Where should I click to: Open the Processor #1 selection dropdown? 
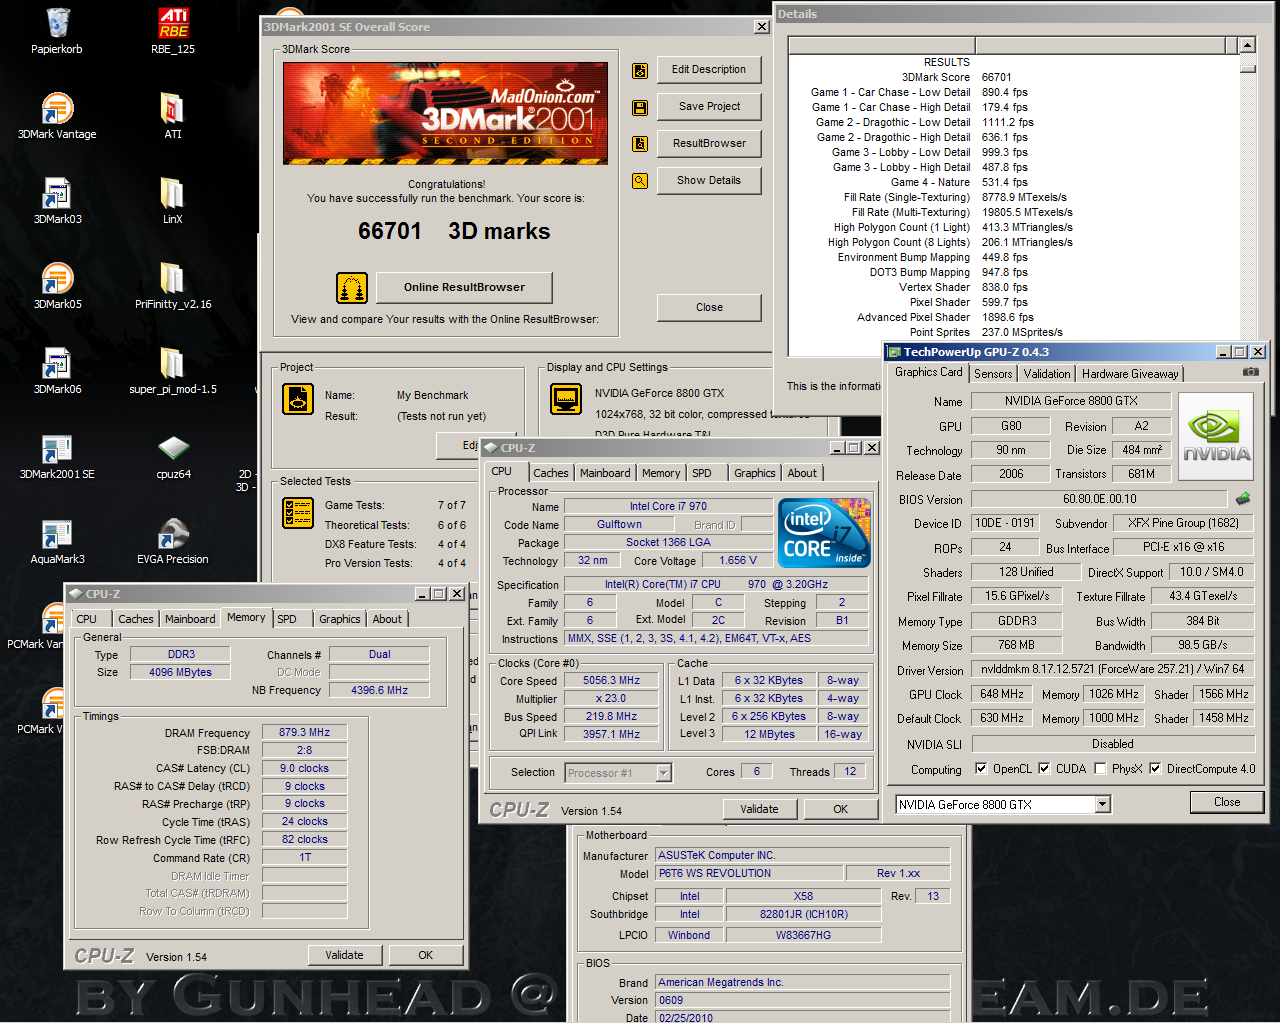click(663, 773)
